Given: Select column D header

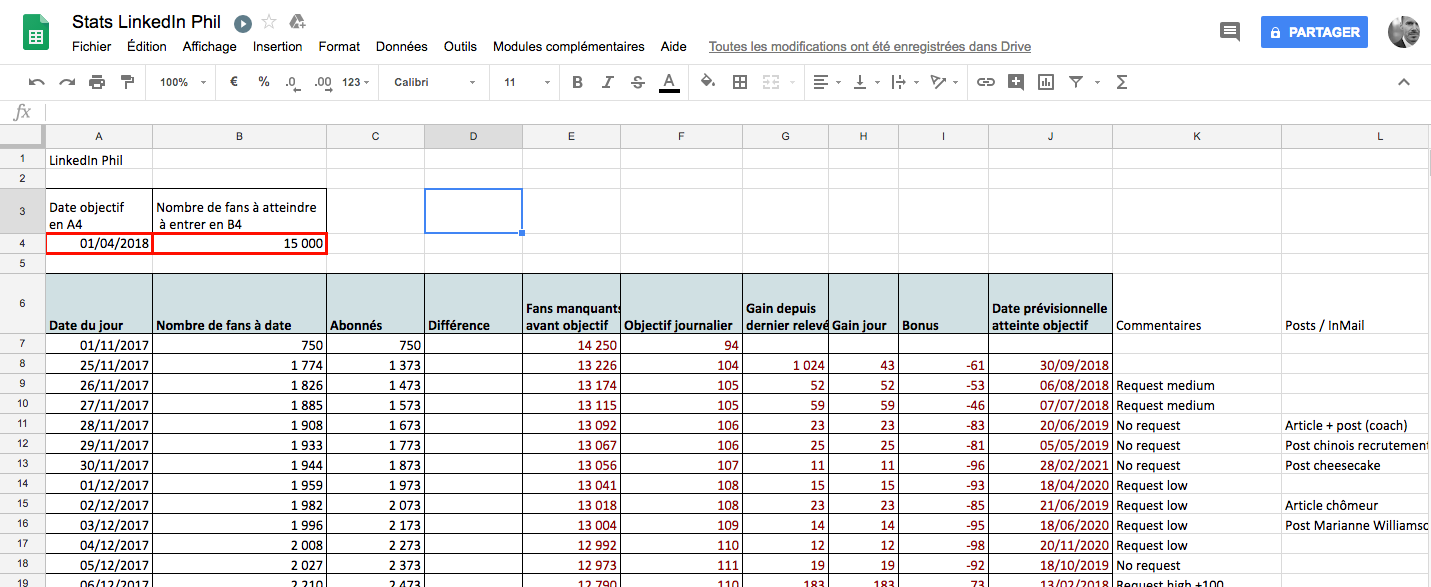Looking at the screenshot, I should coord(473,137).
